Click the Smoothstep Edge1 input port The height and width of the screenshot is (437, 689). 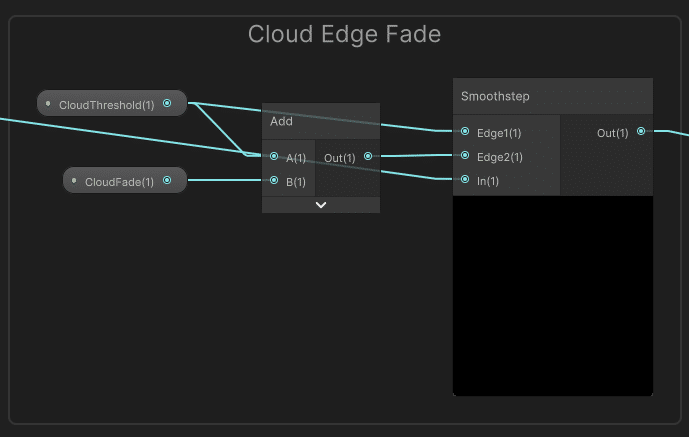465,131
